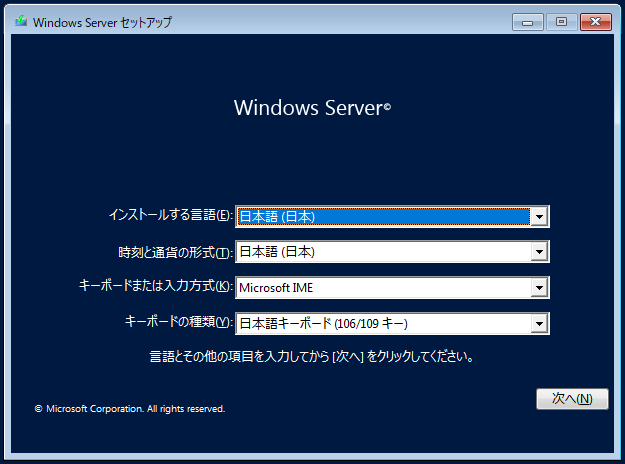Image resolution: width=625 pixels, height=464 pixels.
Task: Click the インストールする言語(E) label
Action: pos(171,215)
